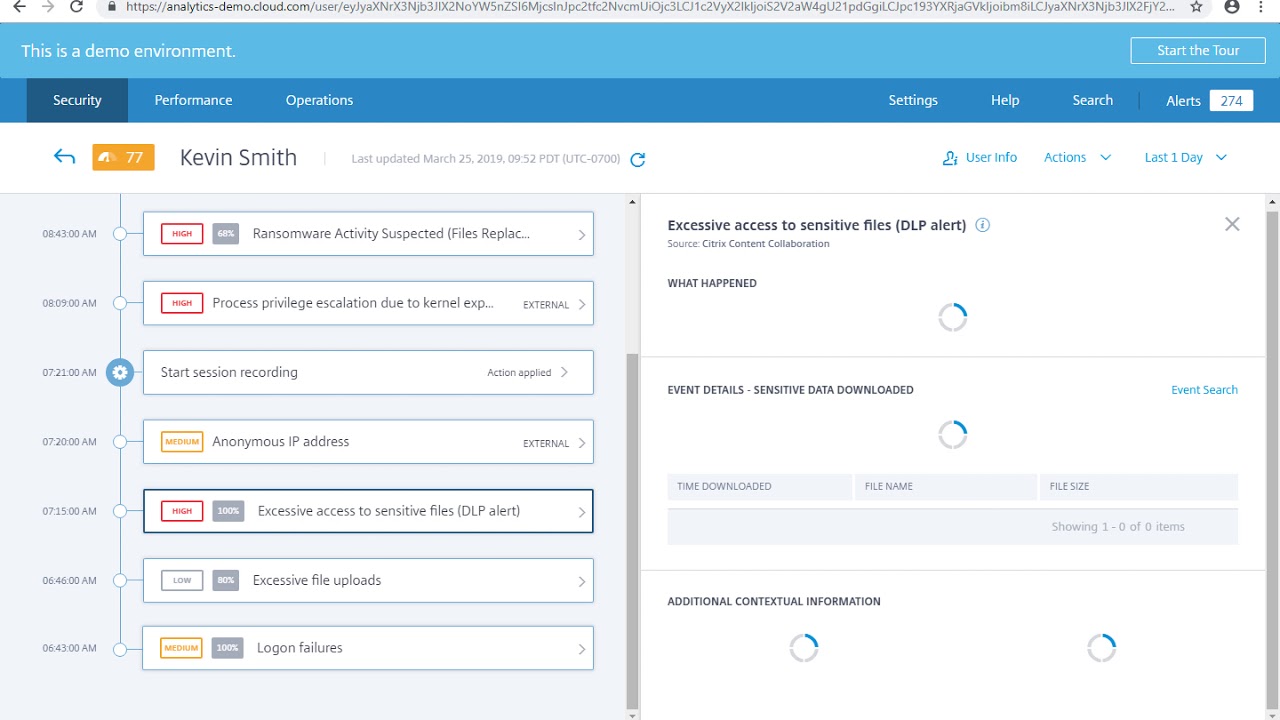
Task: Expand Excessive access to sensitive files chevron
Action: (x=582, y=512)
